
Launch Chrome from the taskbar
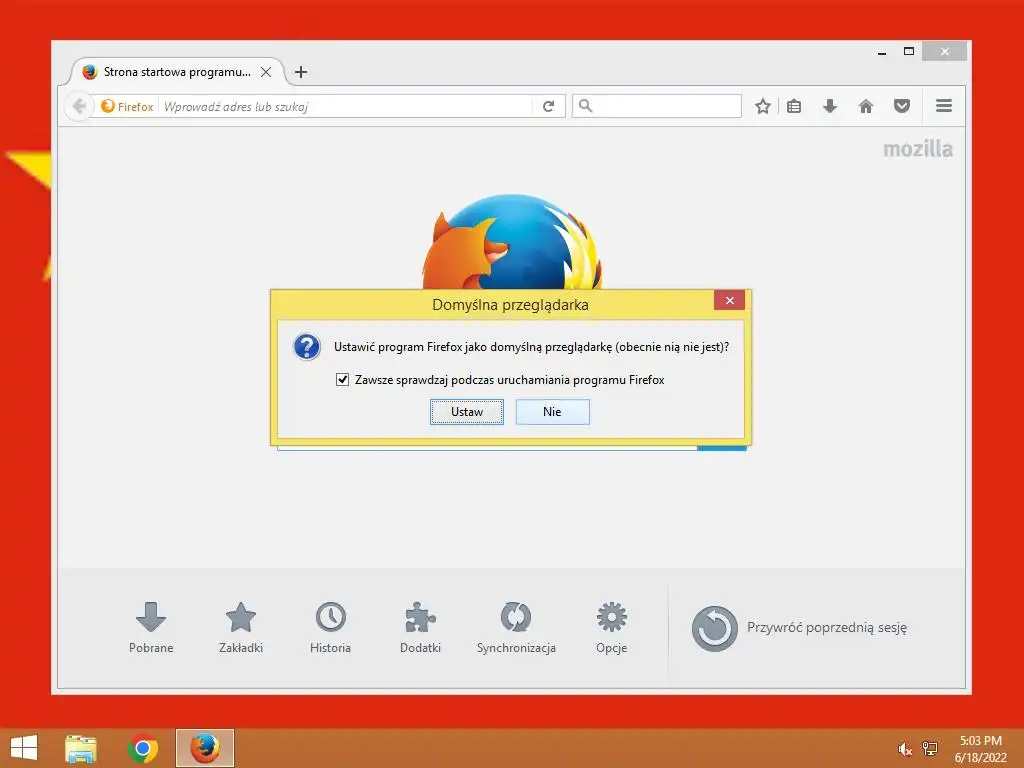[x=143, y=748]
